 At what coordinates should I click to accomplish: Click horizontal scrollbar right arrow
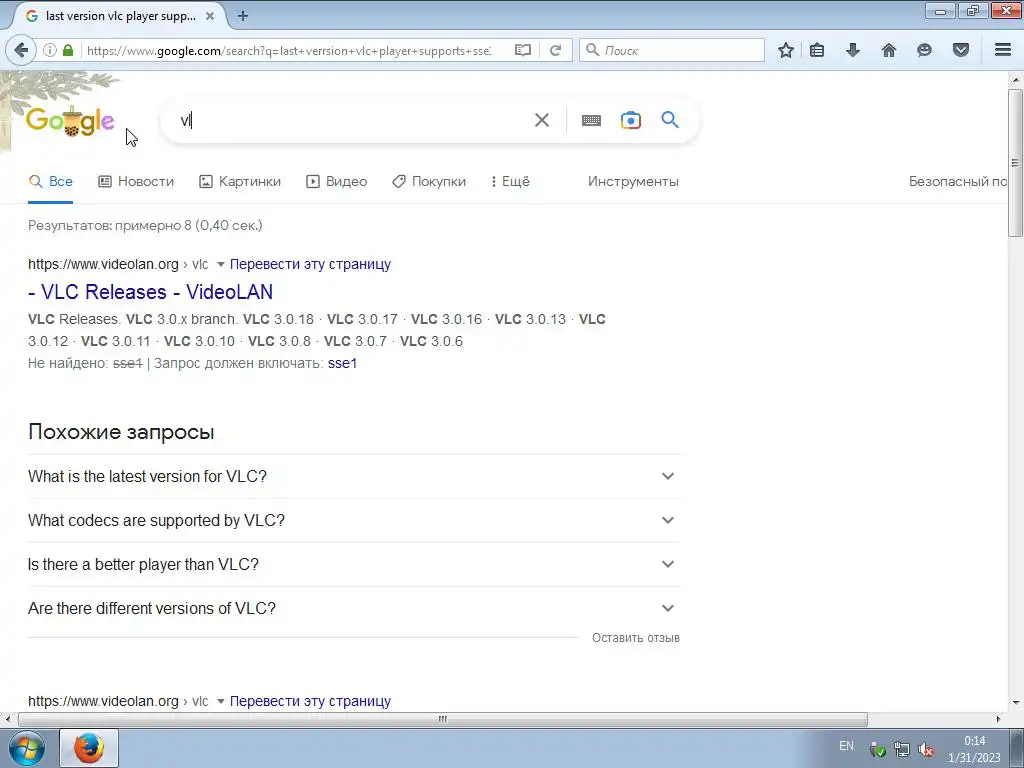pyautogui.click(x=998, y=719)
